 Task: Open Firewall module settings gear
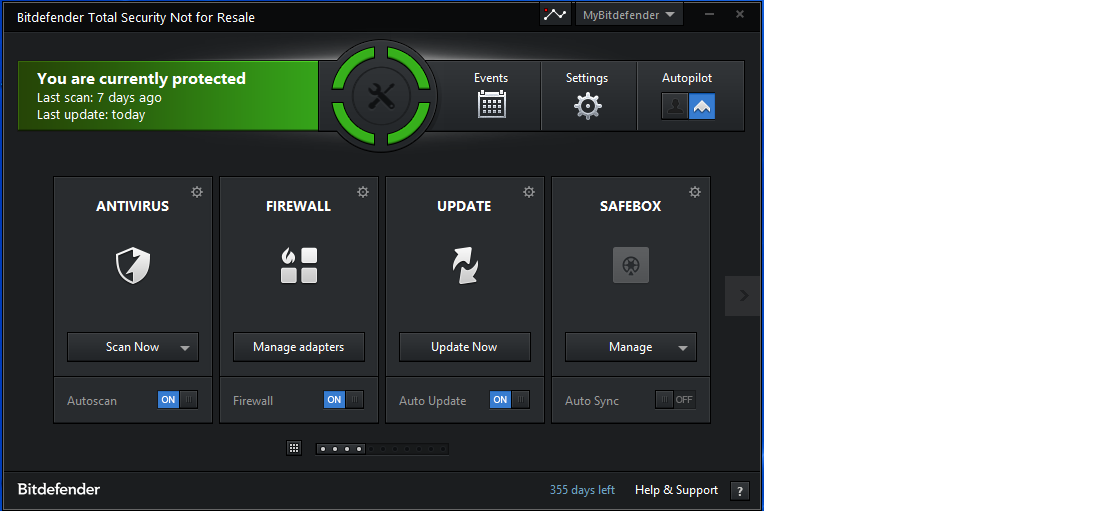click(x=363, y=192)
